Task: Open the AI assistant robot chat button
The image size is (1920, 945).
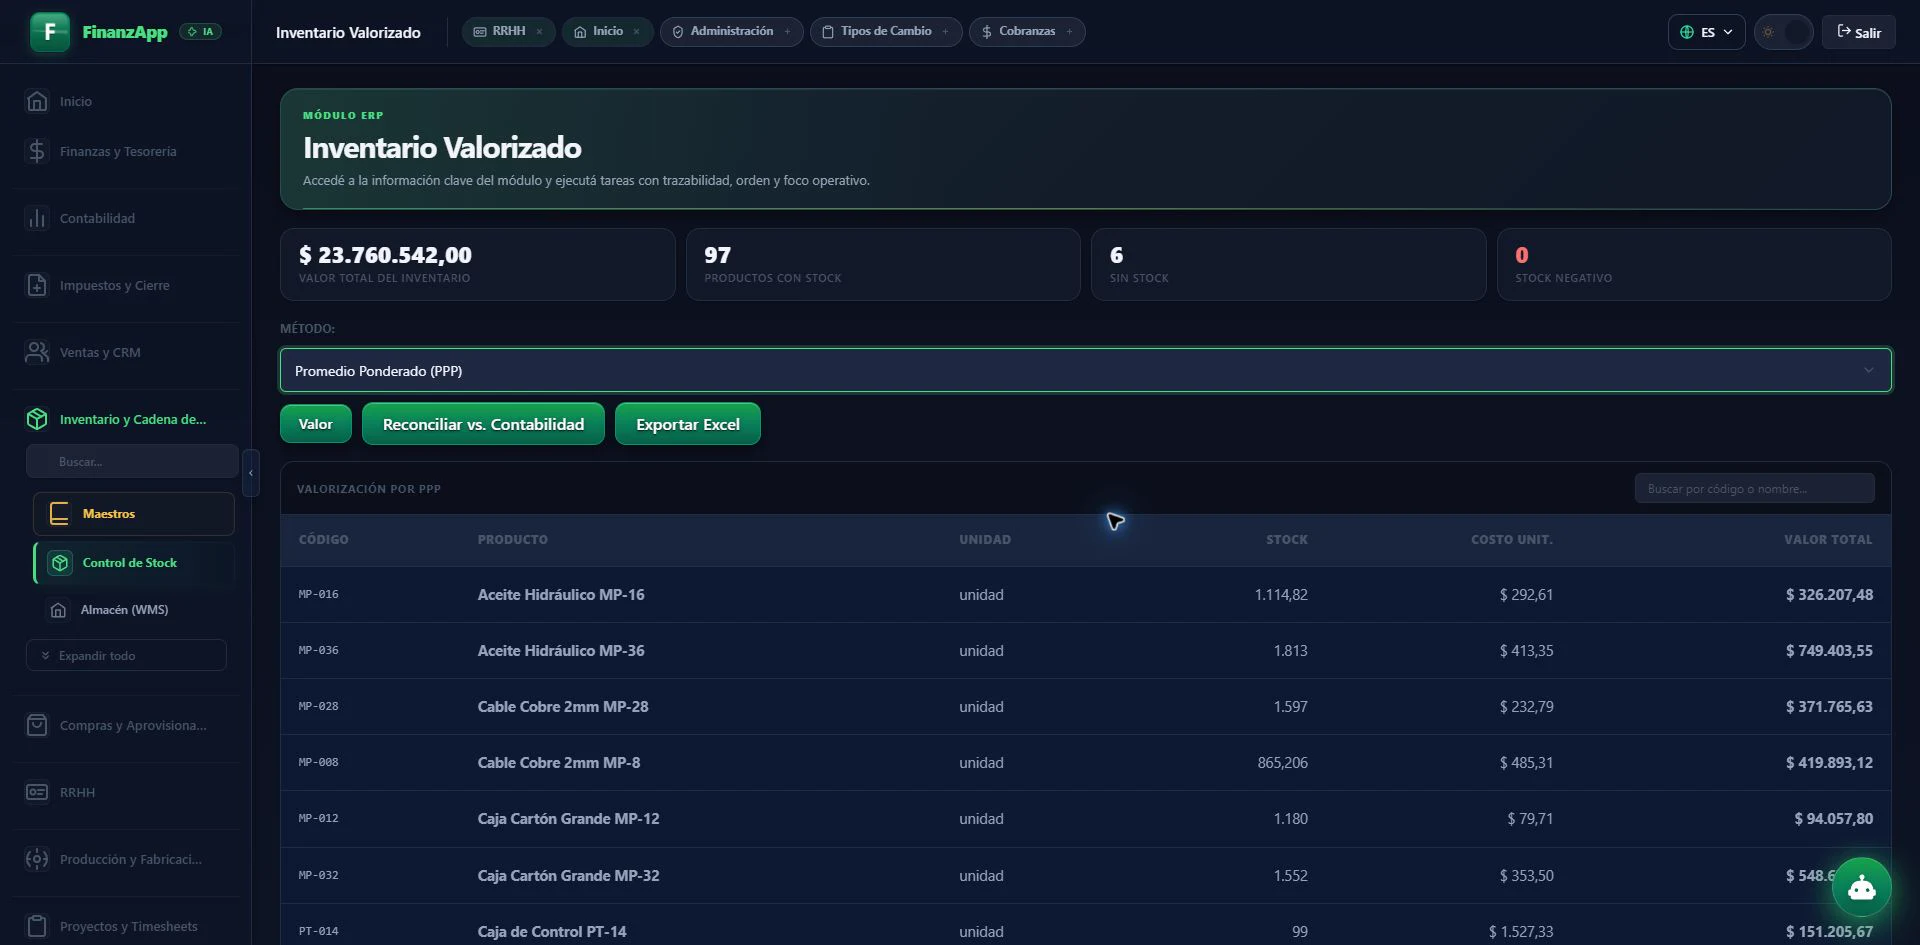Action: pos(1861,887)
